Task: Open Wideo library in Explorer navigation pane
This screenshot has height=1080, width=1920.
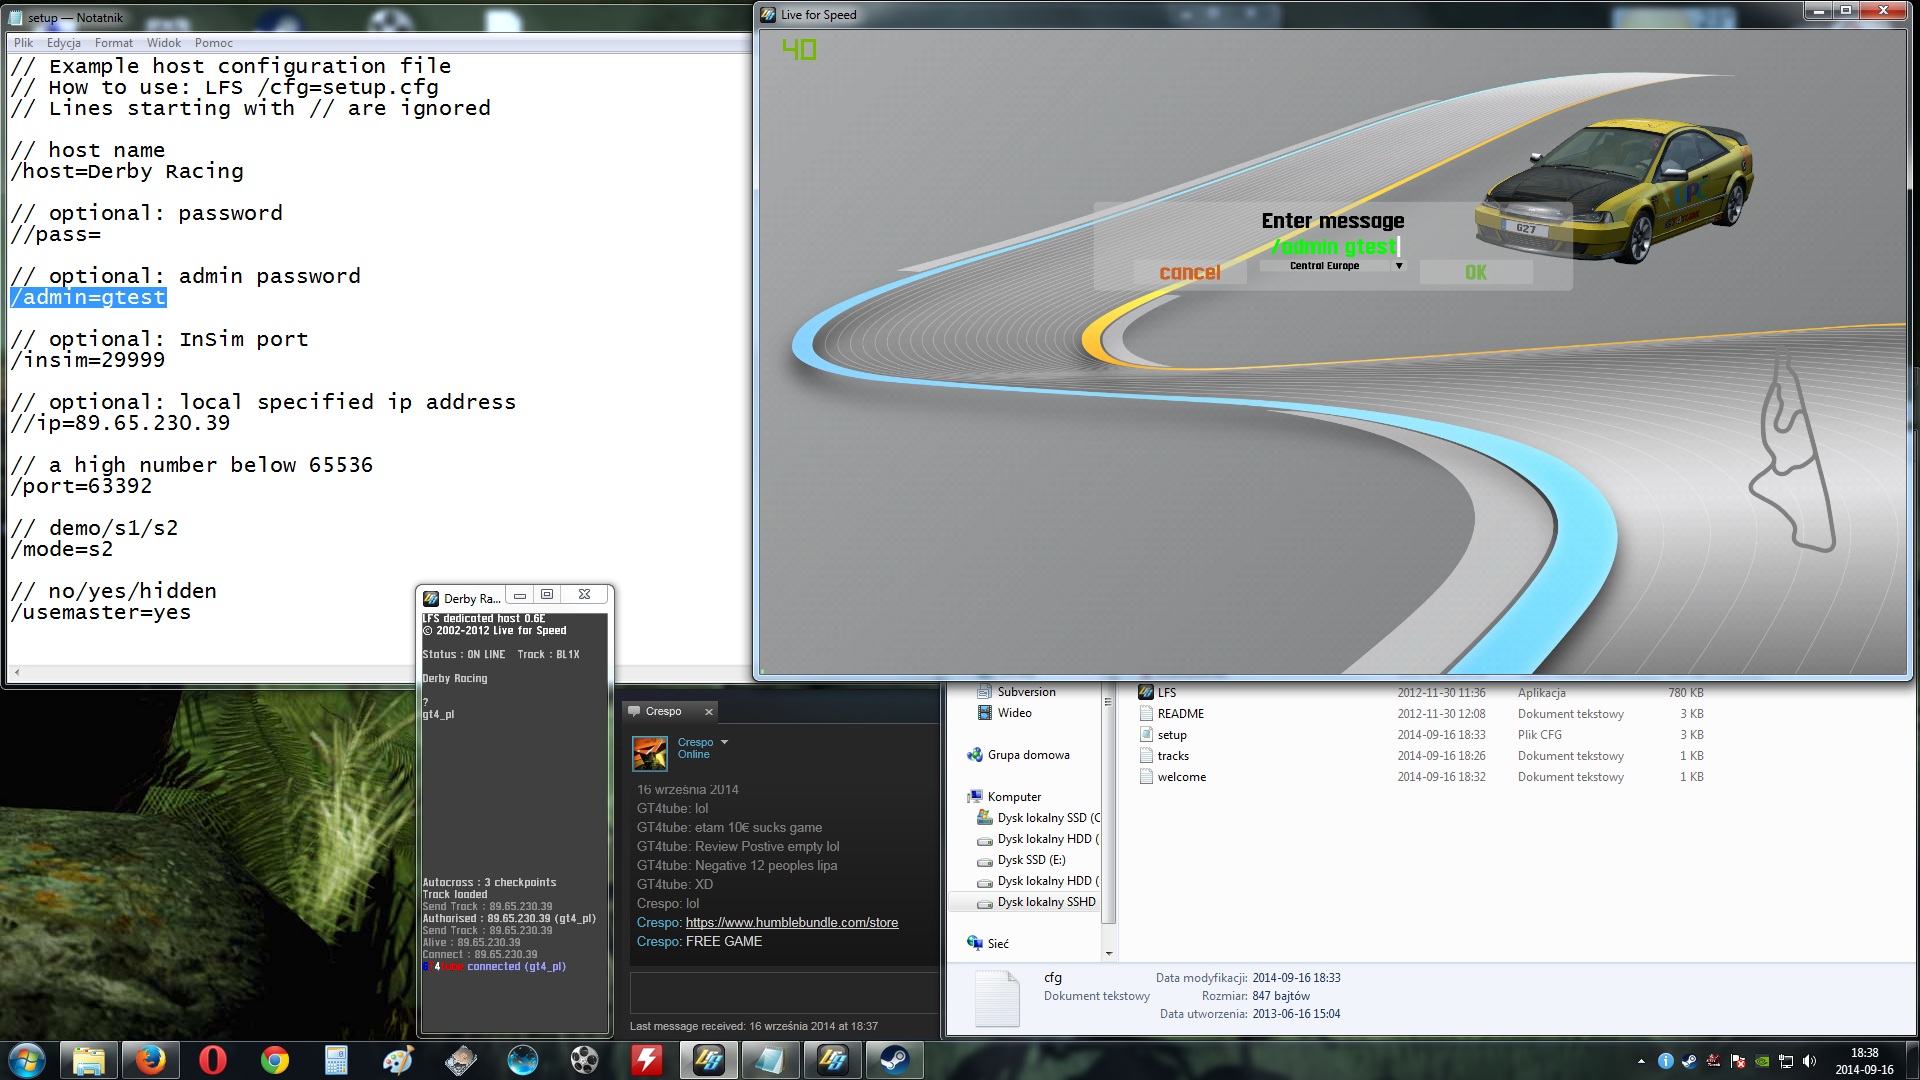Action: click(1014, 713)
